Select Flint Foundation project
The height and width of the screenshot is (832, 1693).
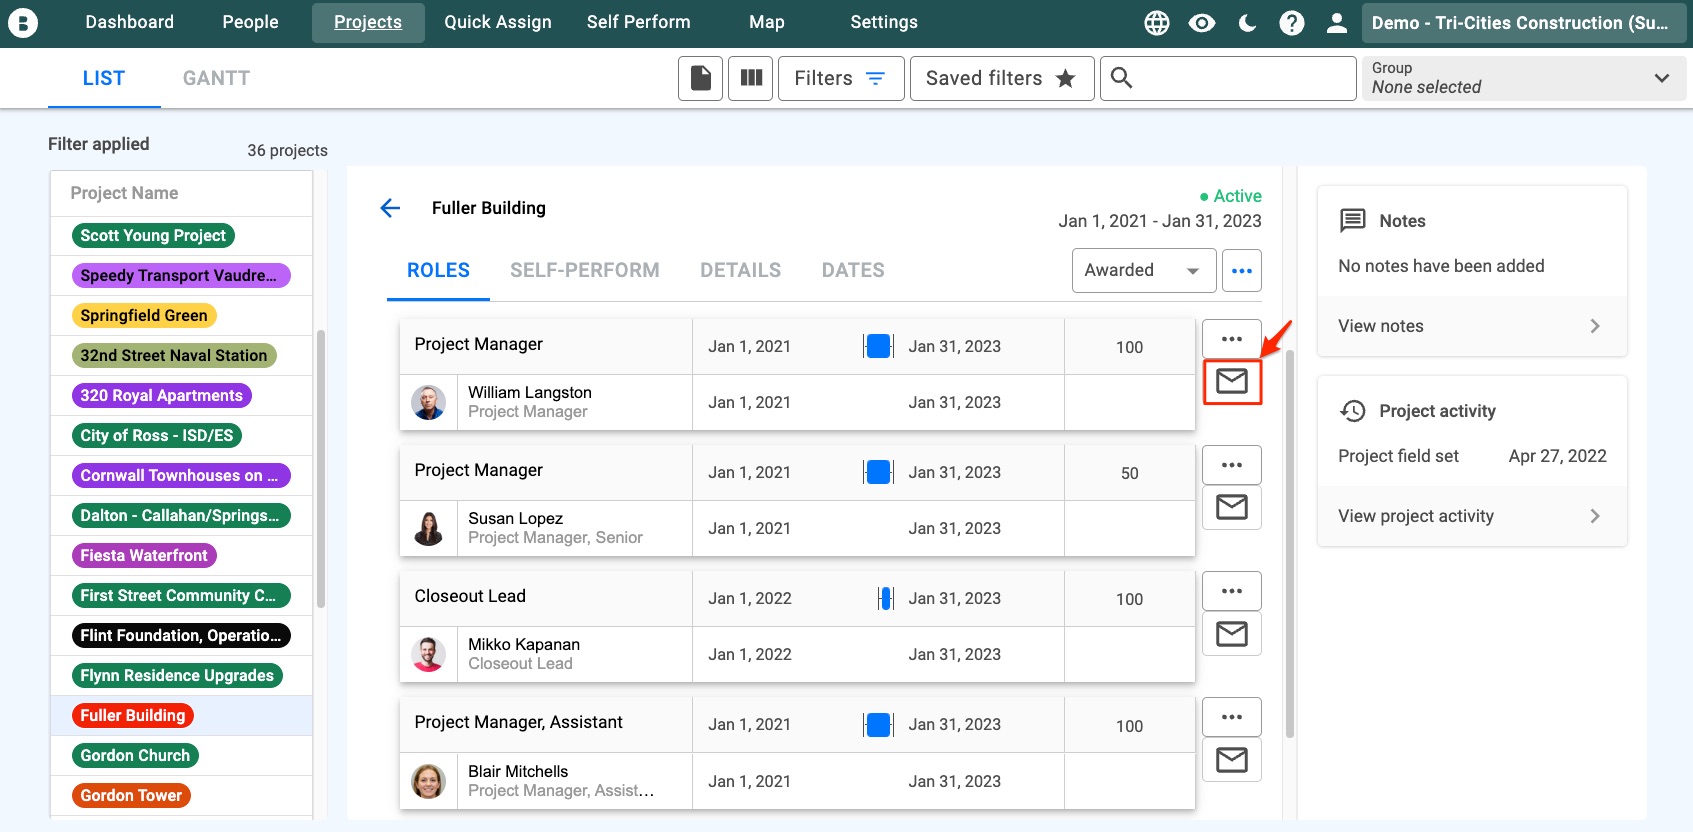coord(181,635)
